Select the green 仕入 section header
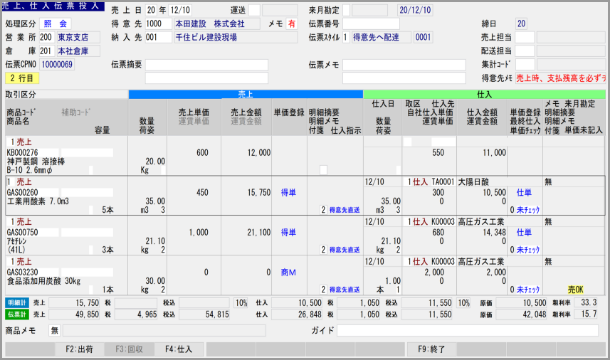This screenshot has width=610, height=360. 484,94
